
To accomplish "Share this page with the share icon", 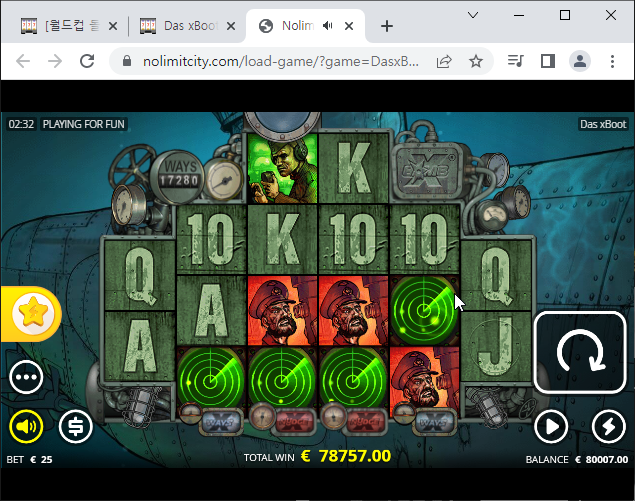I will pyautogui.click(x=444, y=61).
